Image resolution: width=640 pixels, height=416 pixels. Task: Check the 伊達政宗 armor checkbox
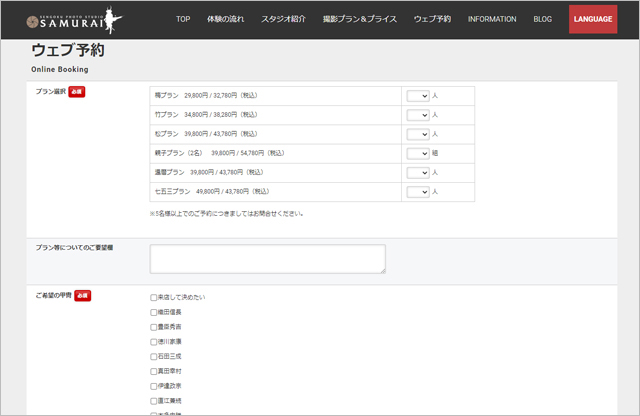tap(153, 386)
